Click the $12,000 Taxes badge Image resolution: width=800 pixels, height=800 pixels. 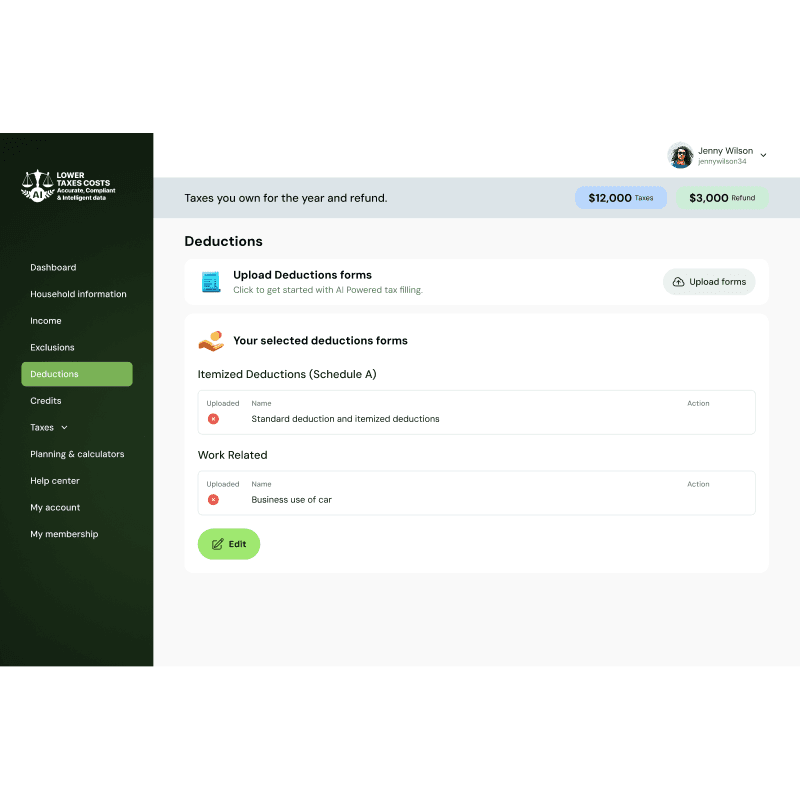click(x=621, y=198)
